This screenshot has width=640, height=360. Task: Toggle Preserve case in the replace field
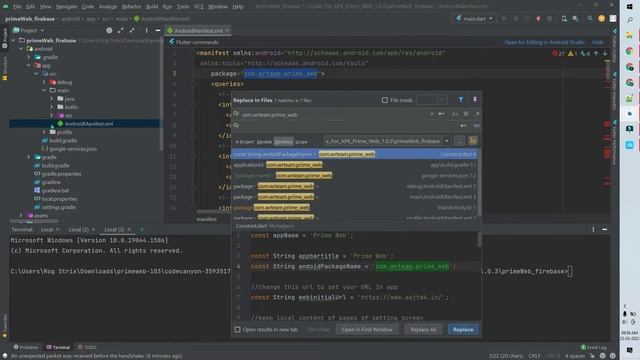coord(476,126)
